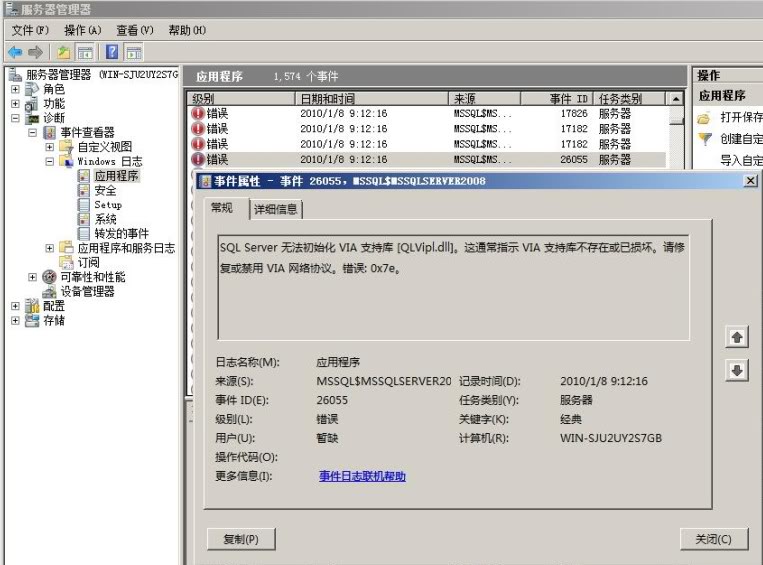The height and width of the screenshot is (565, 763).
Task: Select the 角色 node icon
Action: (32, 89)
